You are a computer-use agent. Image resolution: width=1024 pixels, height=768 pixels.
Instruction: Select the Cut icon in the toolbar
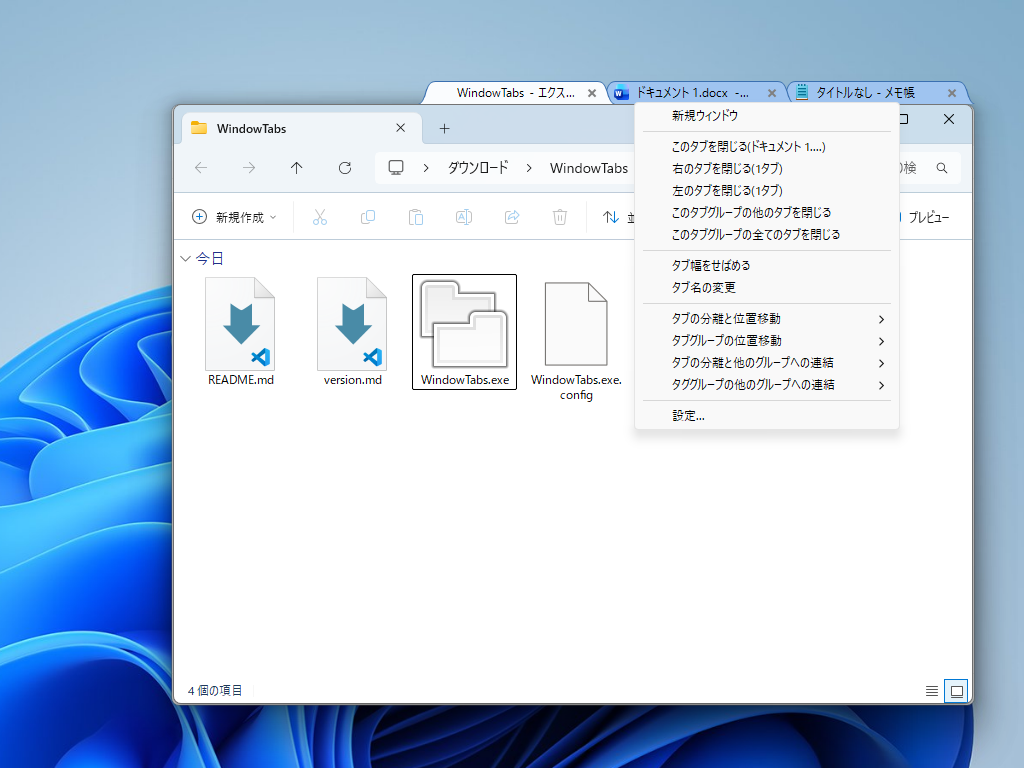pyautogui.click(x=320, y=216)
